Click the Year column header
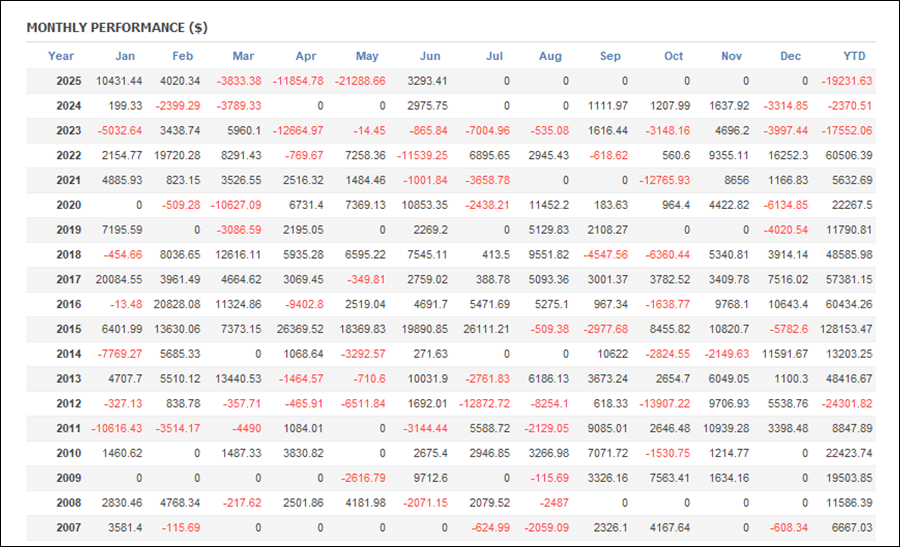Screen dimensions: 900x547 [x=61, y=56]
